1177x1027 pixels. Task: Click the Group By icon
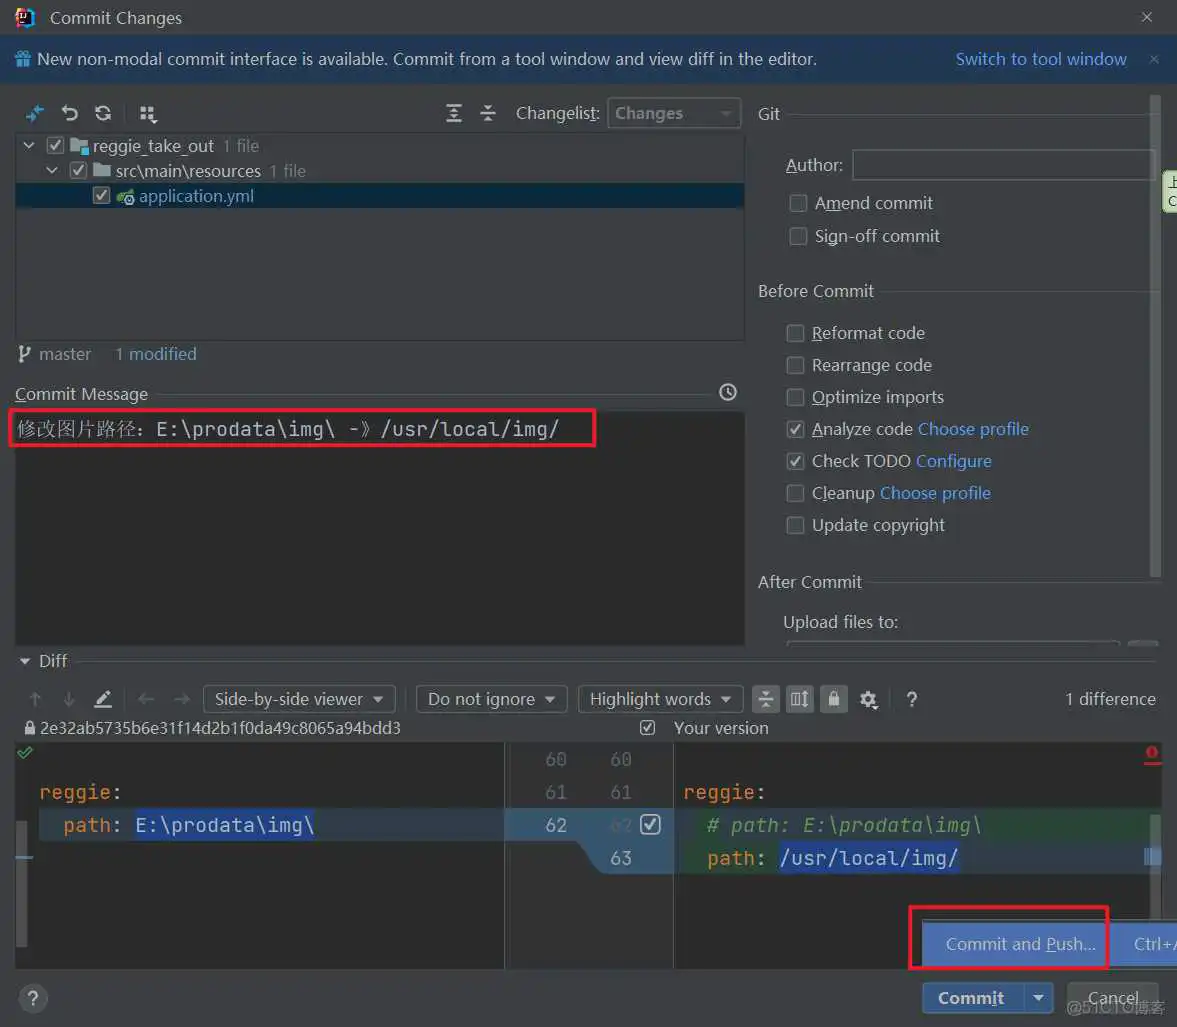coord(148,114)
